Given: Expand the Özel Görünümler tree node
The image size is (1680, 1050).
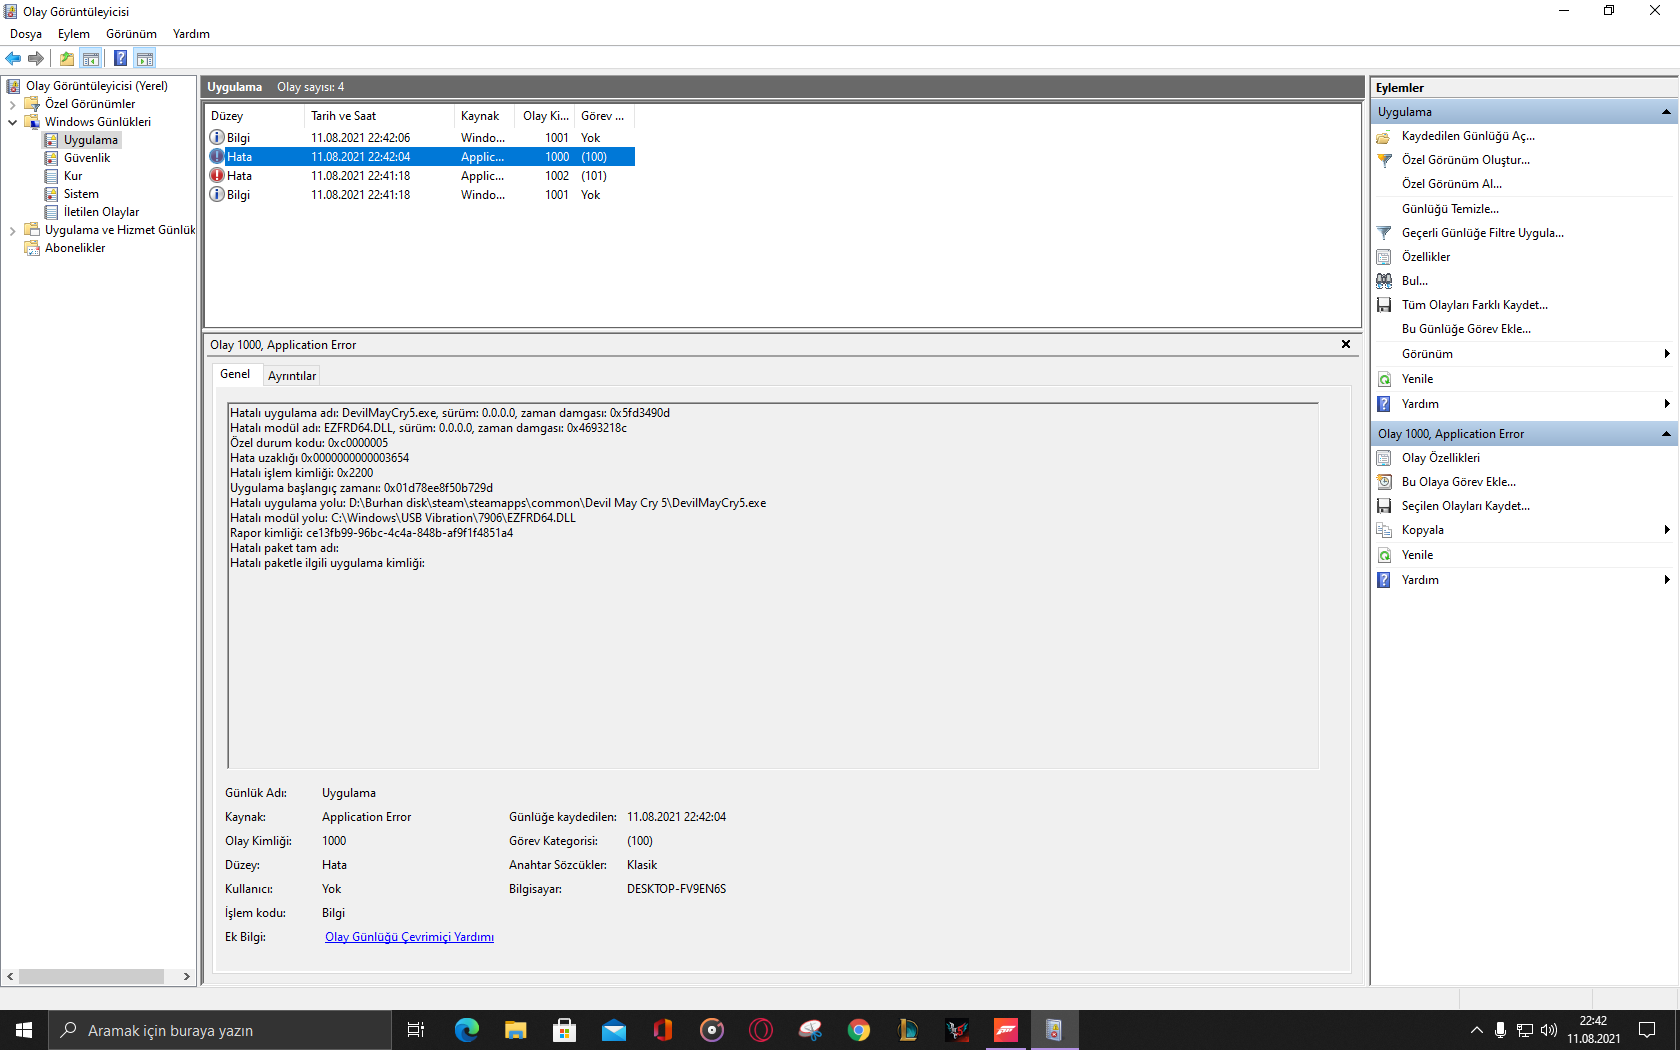Looking at the screenshot, I should [x=12, y=104].
